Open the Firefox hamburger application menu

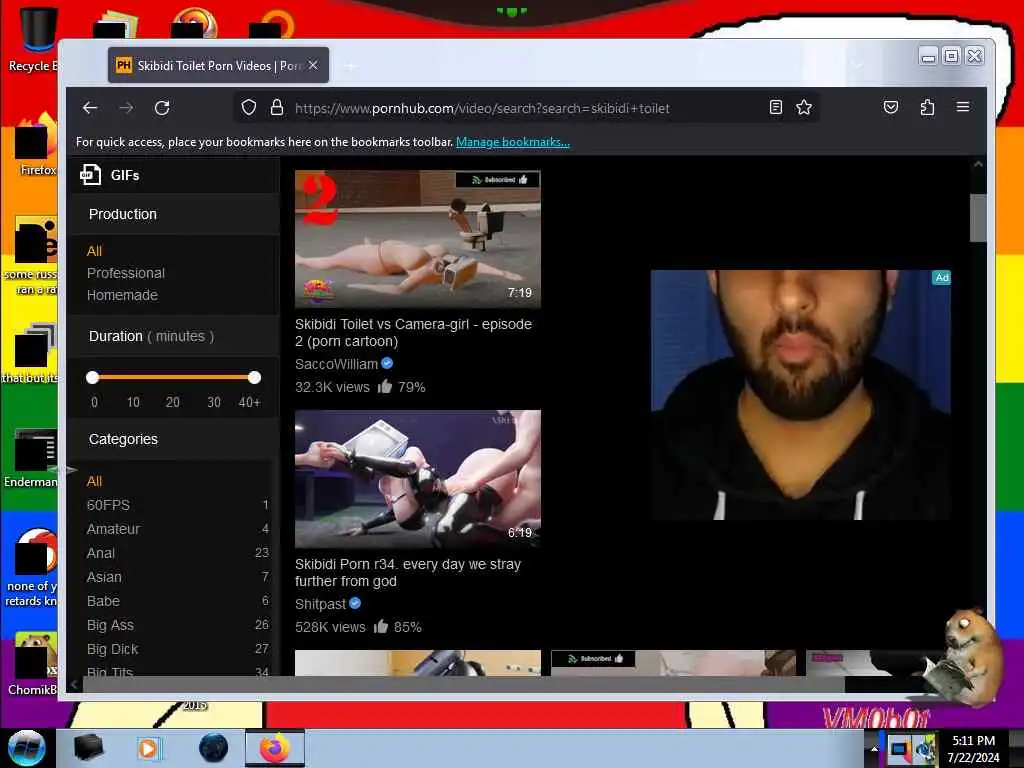[963, 107]
